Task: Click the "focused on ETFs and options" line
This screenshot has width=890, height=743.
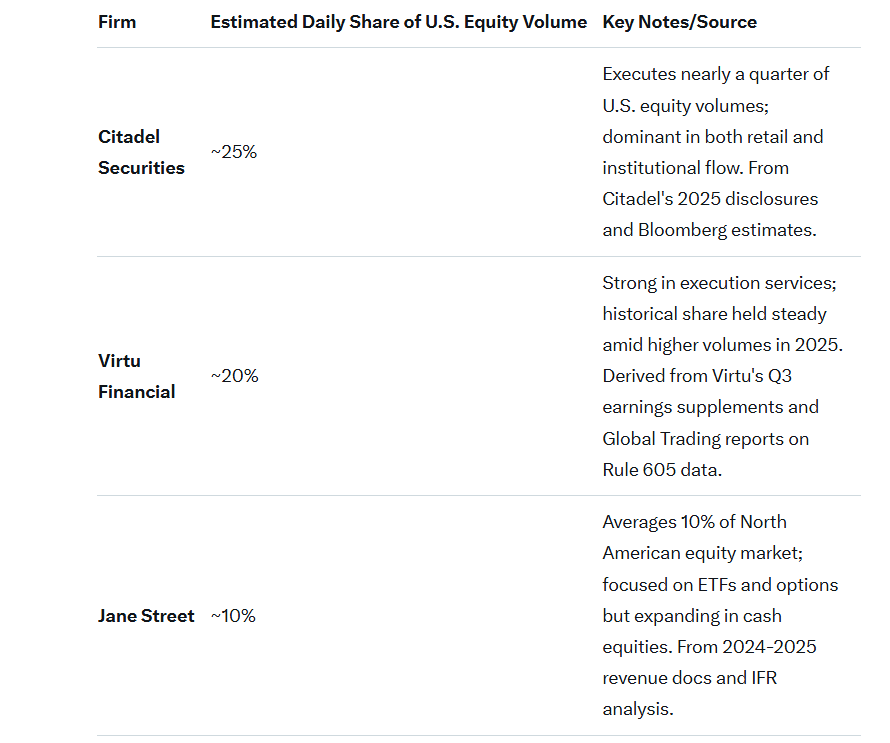Action: (720, 585)
